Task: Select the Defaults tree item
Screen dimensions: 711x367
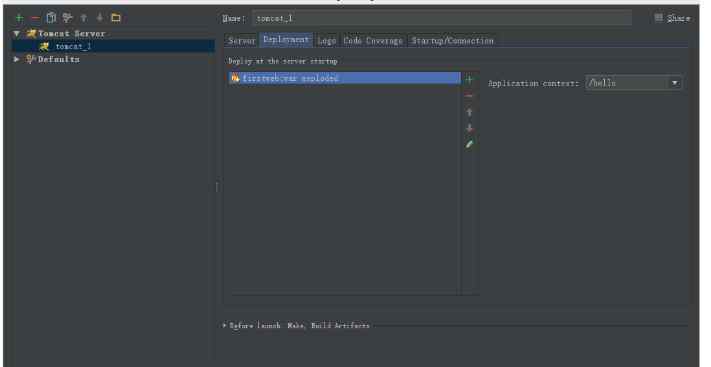Action: pos(58,59)
